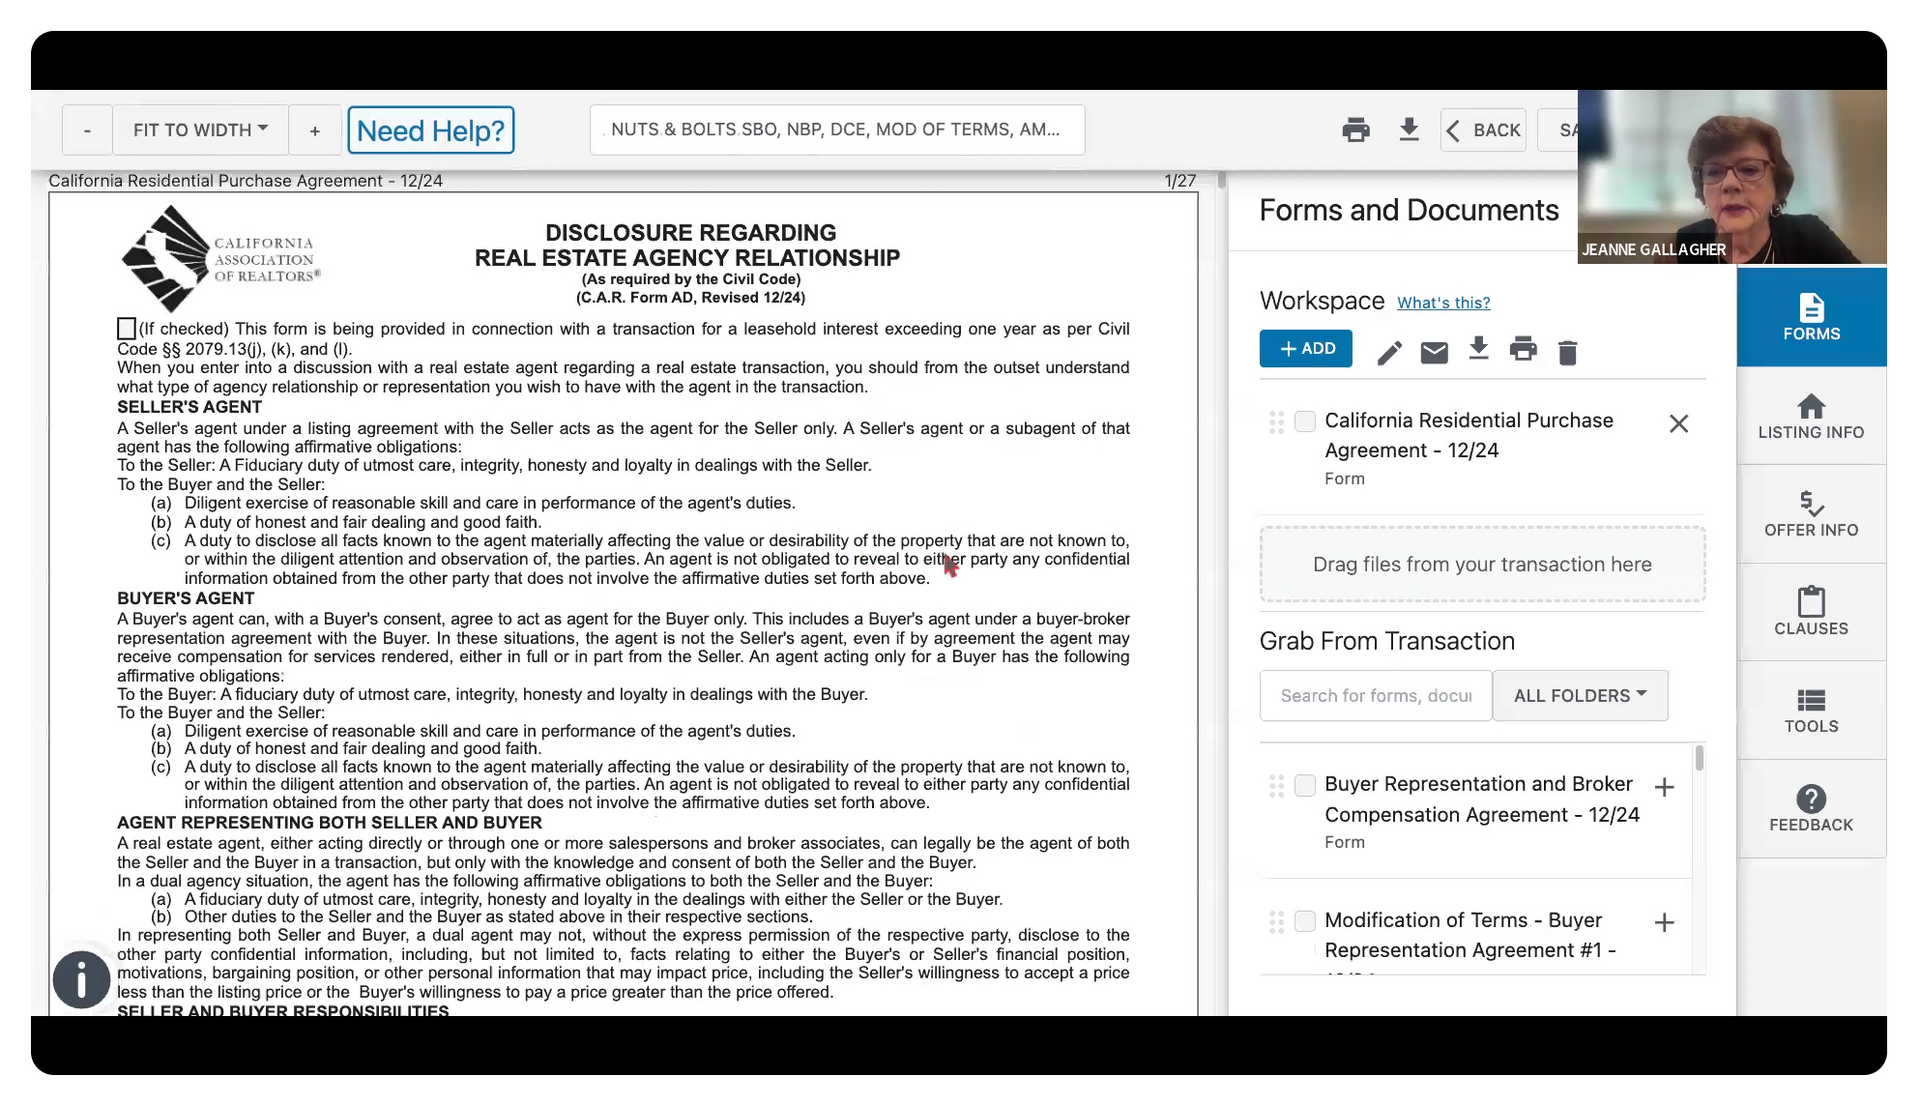Add Buyer Representation Agreement with plus icon
1920x1104 pixels.
(1664, 788)
